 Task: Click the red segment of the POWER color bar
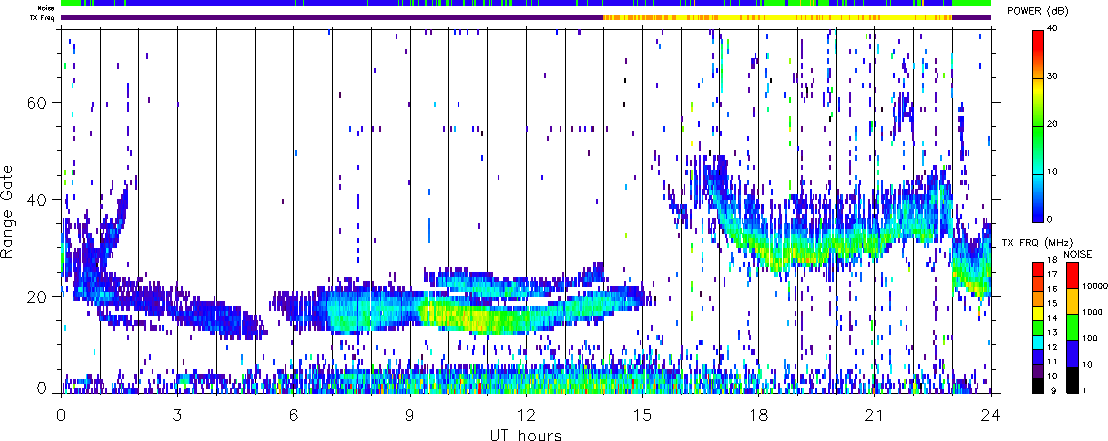pyautogui.click(x=1037, y=41)
